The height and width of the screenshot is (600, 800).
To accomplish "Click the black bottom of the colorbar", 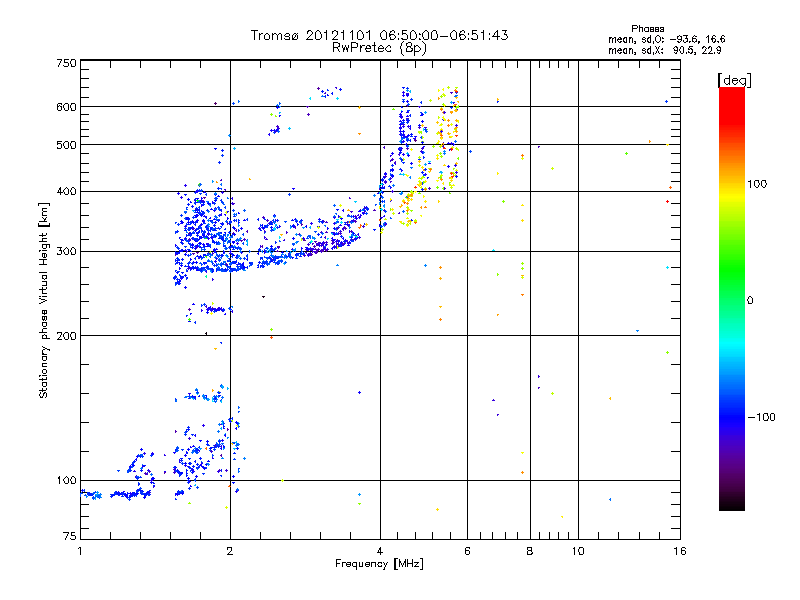I will click(x=732, y=503).
